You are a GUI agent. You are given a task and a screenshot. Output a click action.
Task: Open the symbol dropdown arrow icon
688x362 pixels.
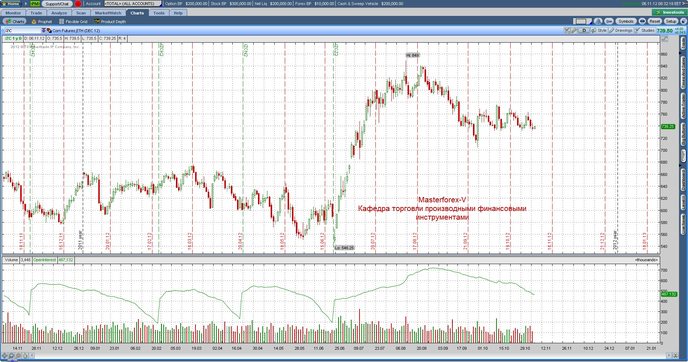(x=43, y=31)
